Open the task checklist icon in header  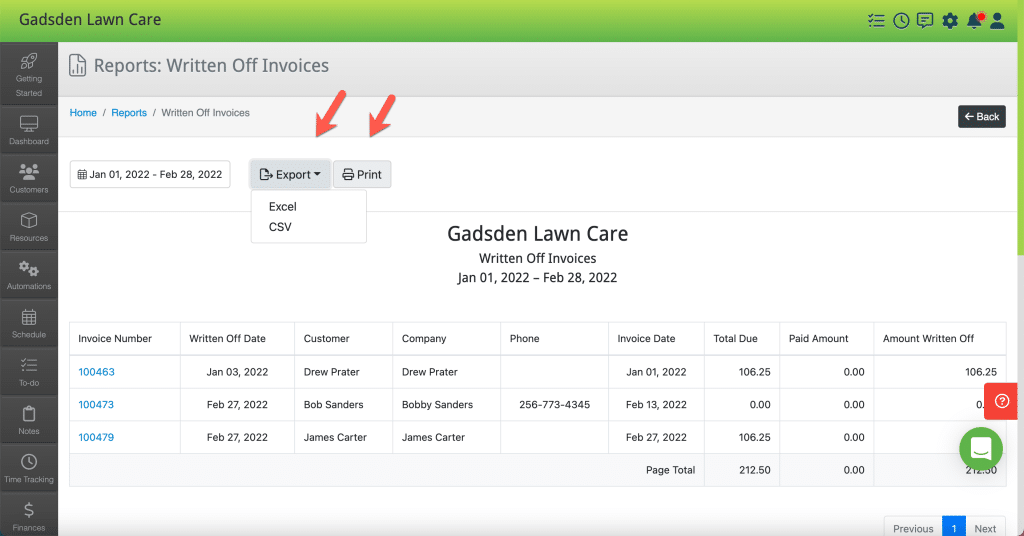pyautogui.click(x=876, y=21)
